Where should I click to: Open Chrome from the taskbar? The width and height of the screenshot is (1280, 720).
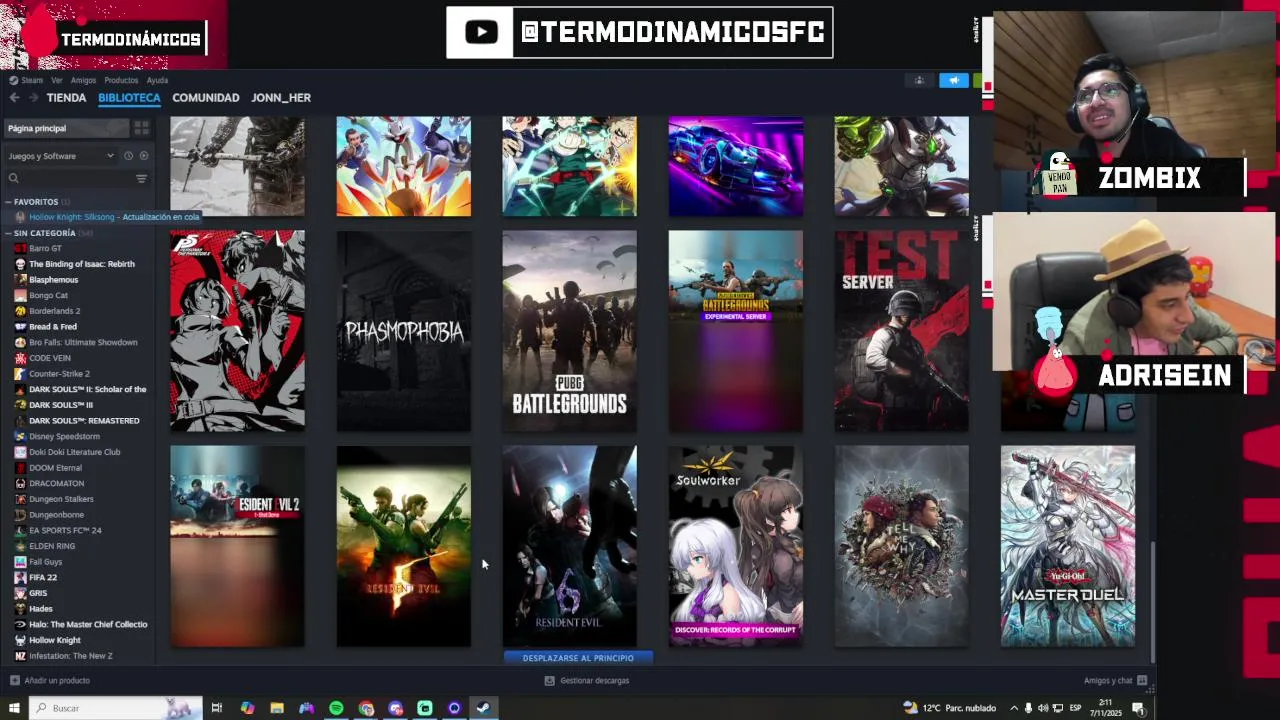click(366, 708)
